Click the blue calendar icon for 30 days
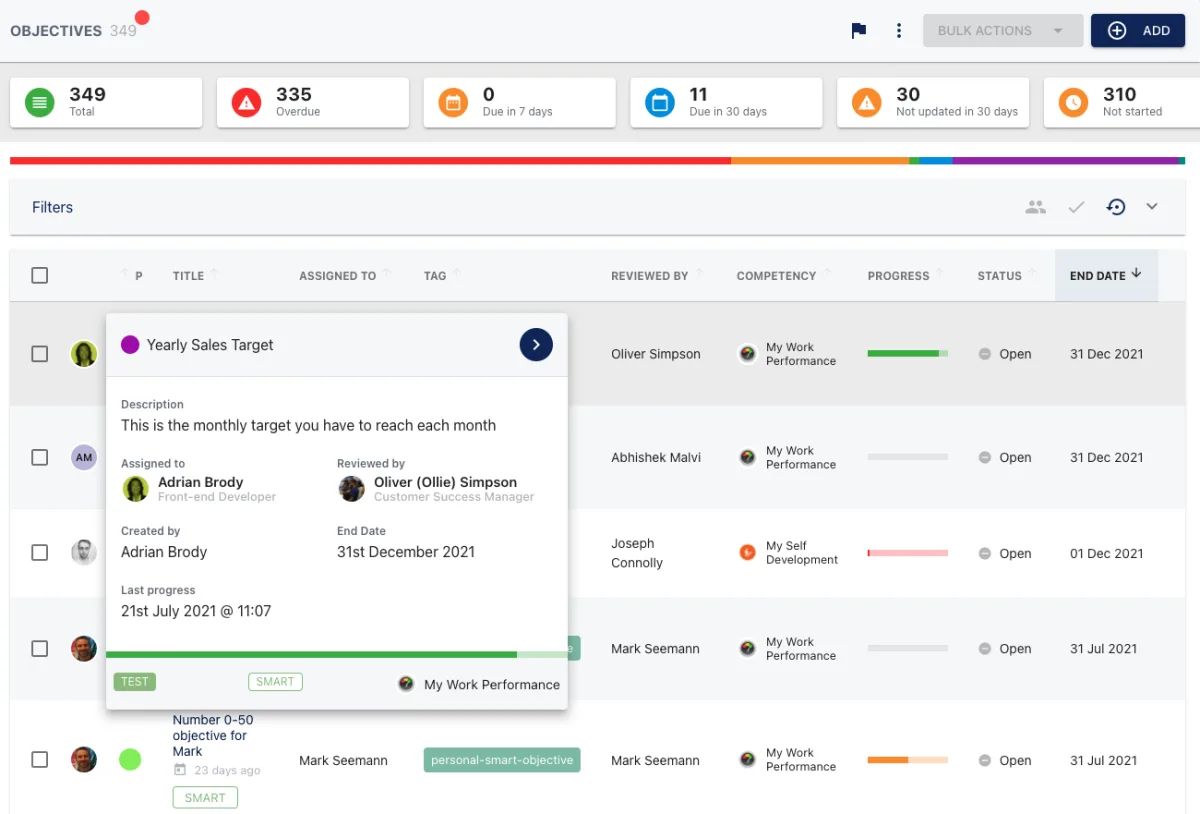Image resolution: width=1200 pixels, height=814 pixels. coord(660,102)
